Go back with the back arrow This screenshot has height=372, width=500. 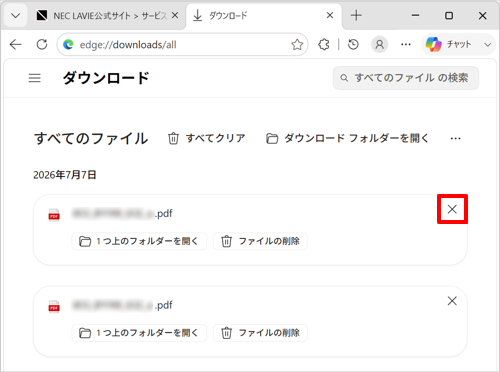click(16, 44)
